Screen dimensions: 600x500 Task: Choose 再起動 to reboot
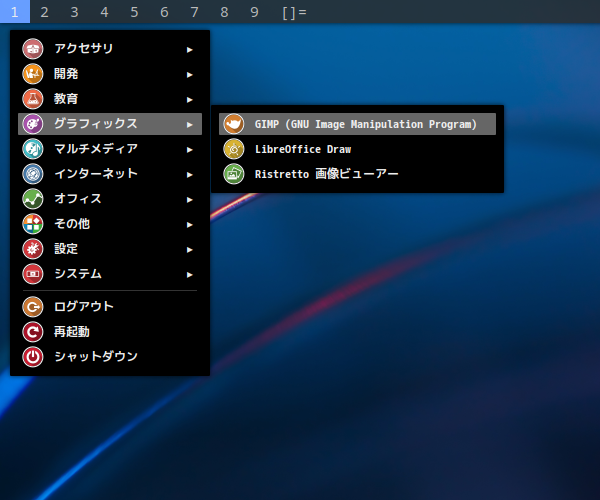point(110,332)
